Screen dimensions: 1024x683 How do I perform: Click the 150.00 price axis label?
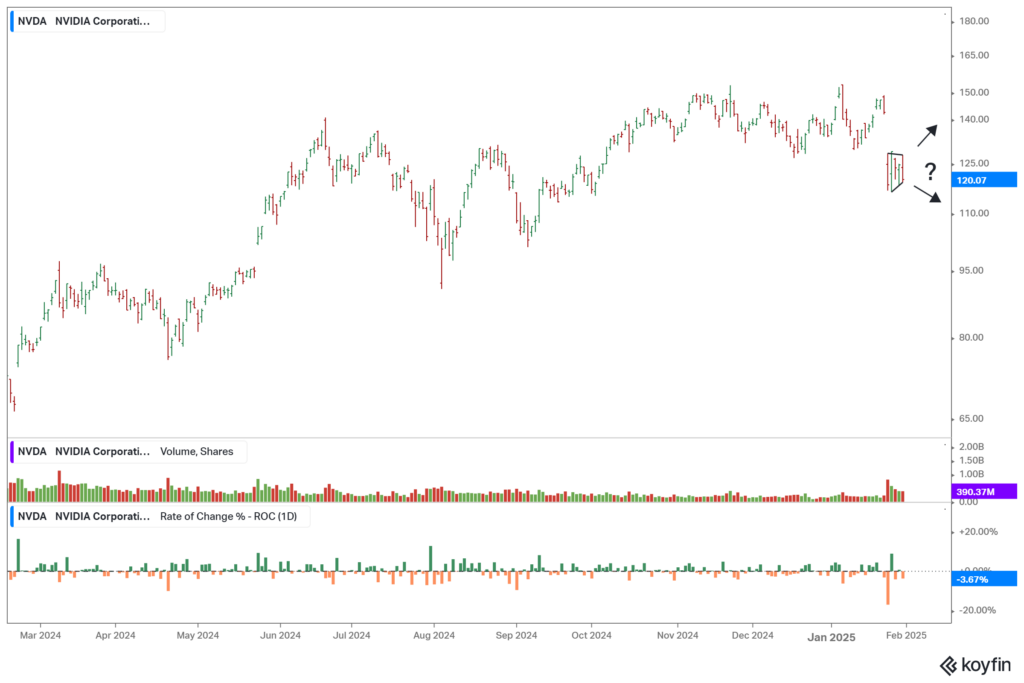click(x=974, y=93)
